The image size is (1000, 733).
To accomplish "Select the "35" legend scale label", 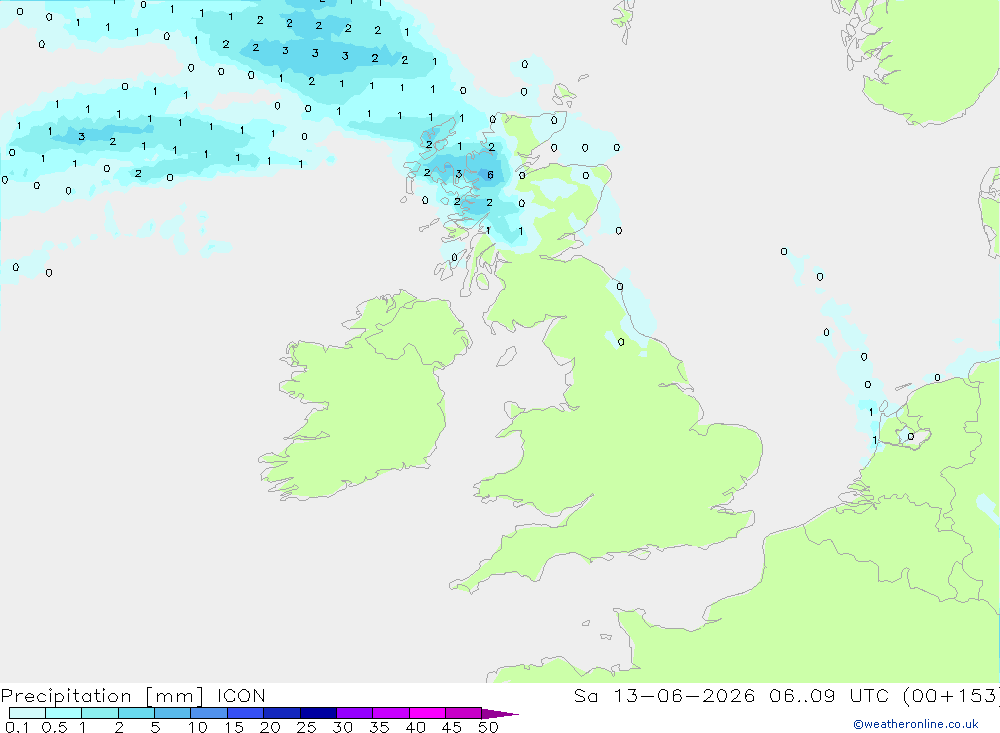I will [x=379, y=727].
